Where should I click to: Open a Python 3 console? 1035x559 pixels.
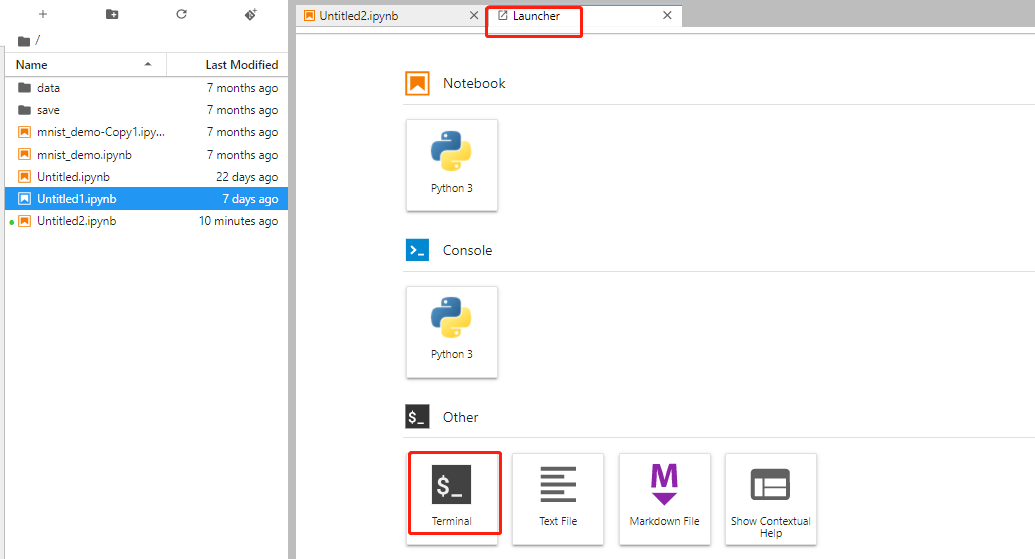452,332
